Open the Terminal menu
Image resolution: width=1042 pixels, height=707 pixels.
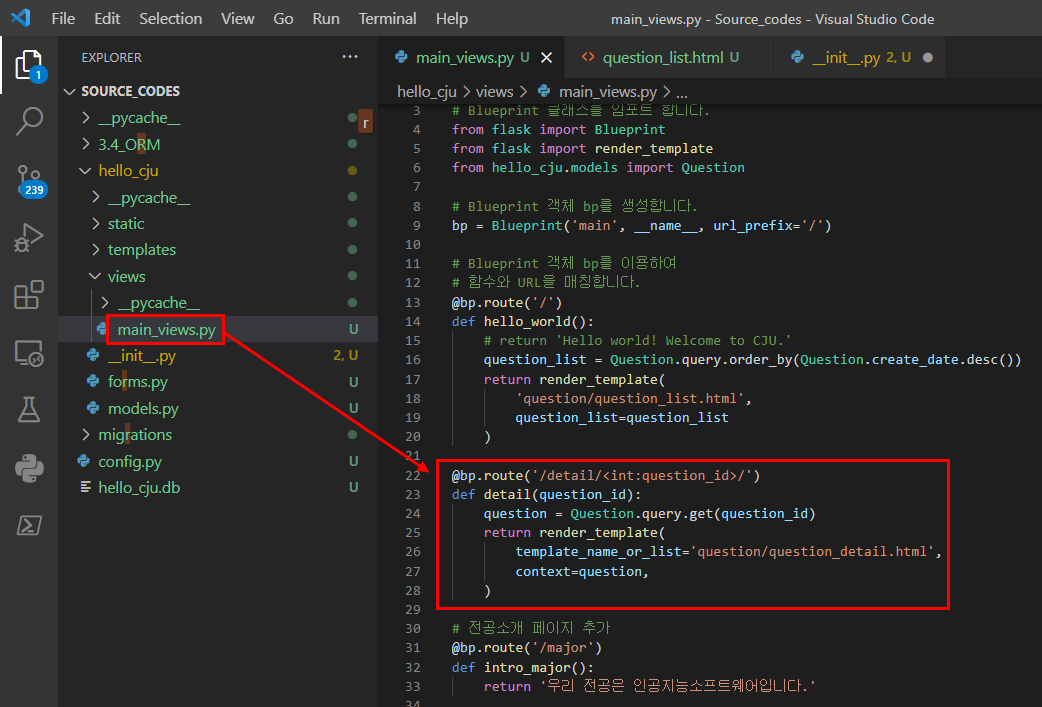pos(387,19)
